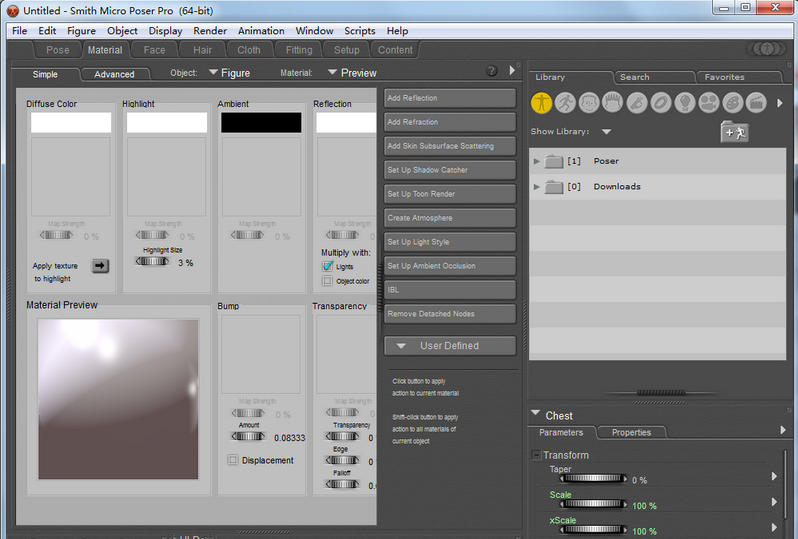The image size is (798, 539).
Task: Open the Show Library dropdown
Action: pos(606,132)
